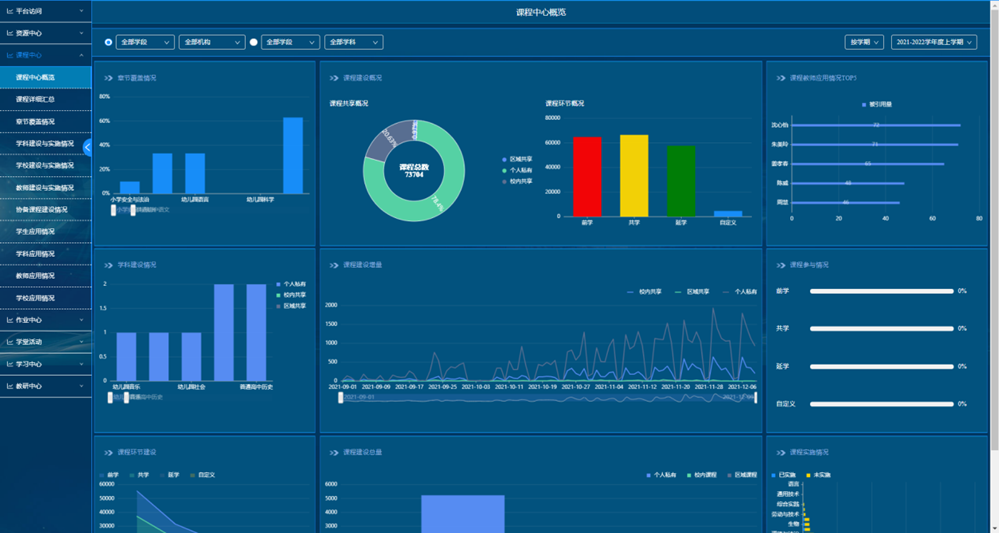Click the double-arrow icon of 课程建设增量 panel
The height and width of the screenshot is (533, 999).
click(334, 265)
